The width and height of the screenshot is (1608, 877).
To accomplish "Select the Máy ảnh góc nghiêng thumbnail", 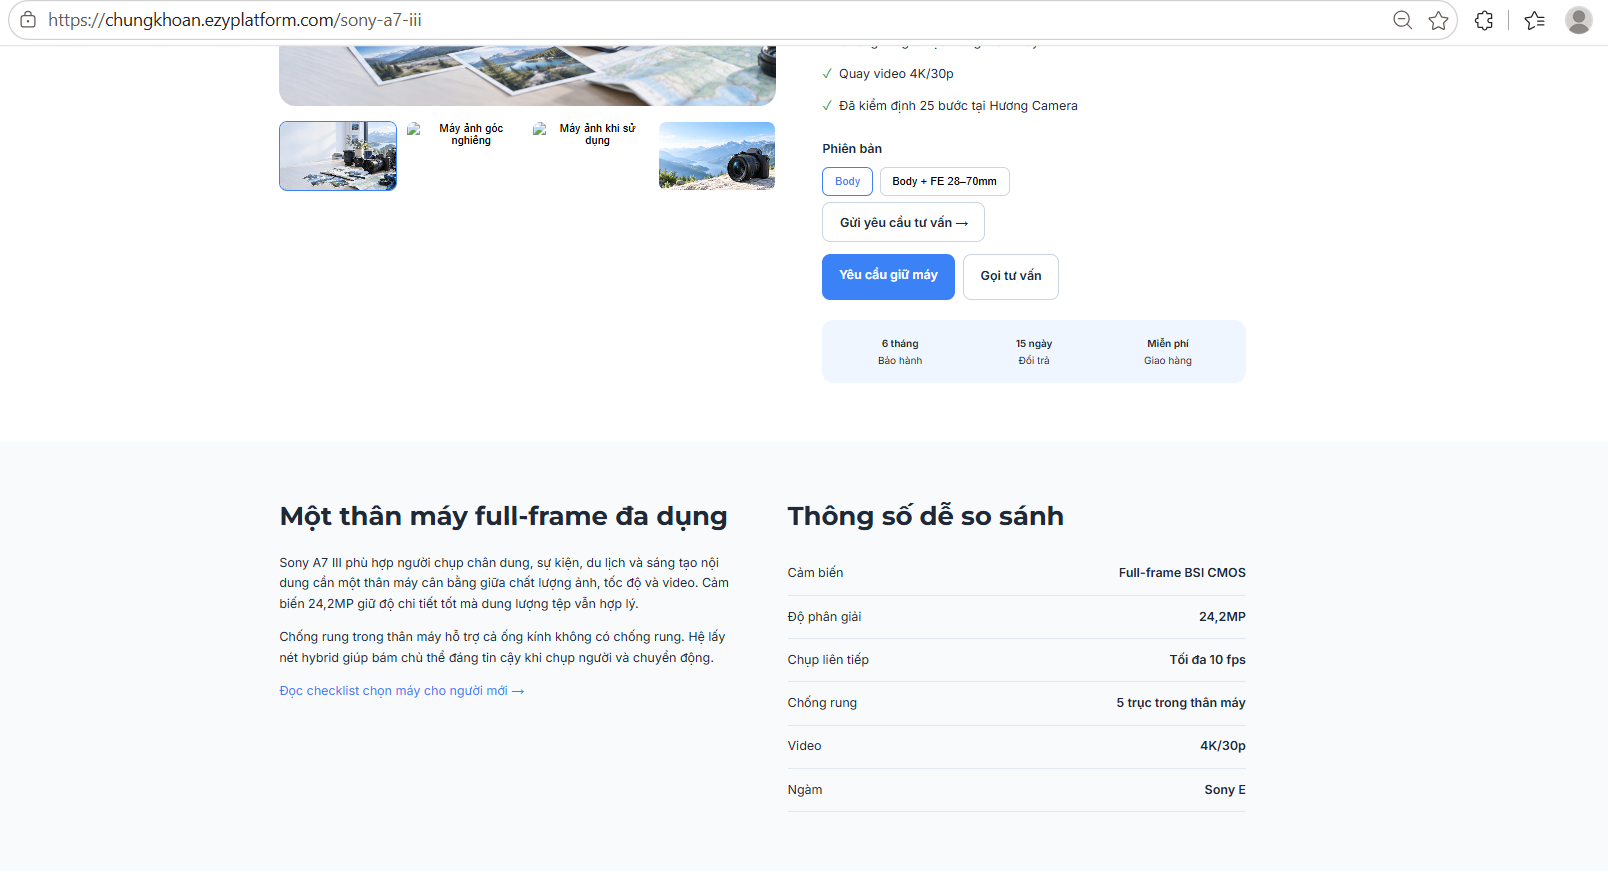I will [x=464, y=156].
